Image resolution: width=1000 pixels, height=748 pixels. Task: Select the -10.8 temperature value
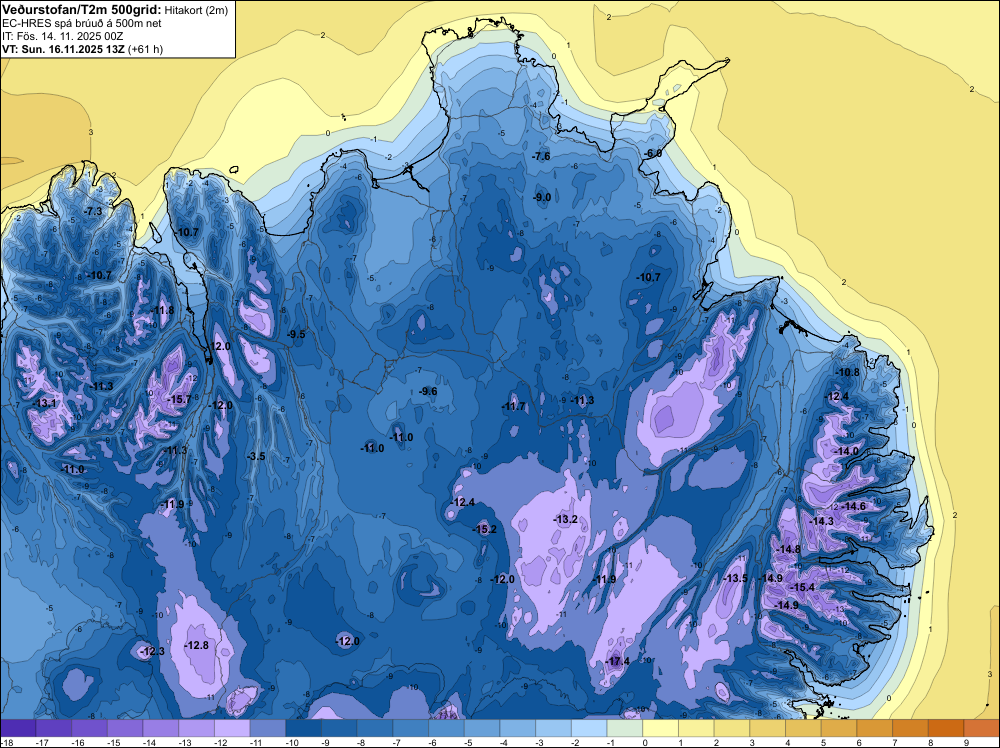[x=848, y=372]
